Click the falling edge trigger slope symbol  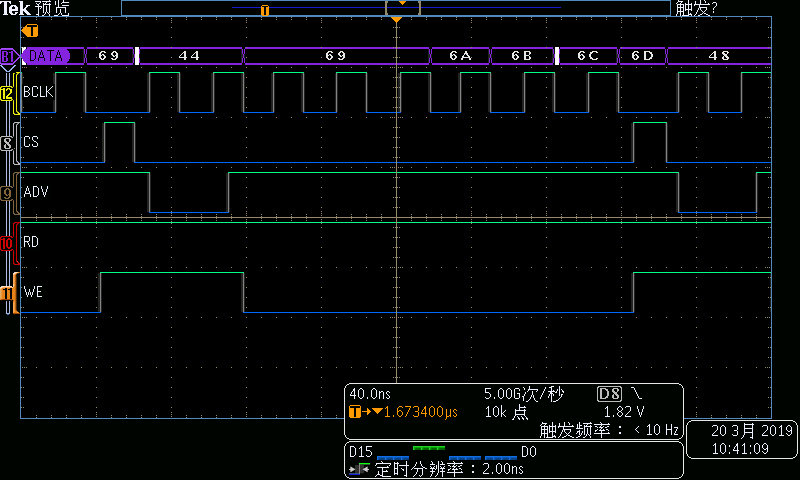pos(636,393)
